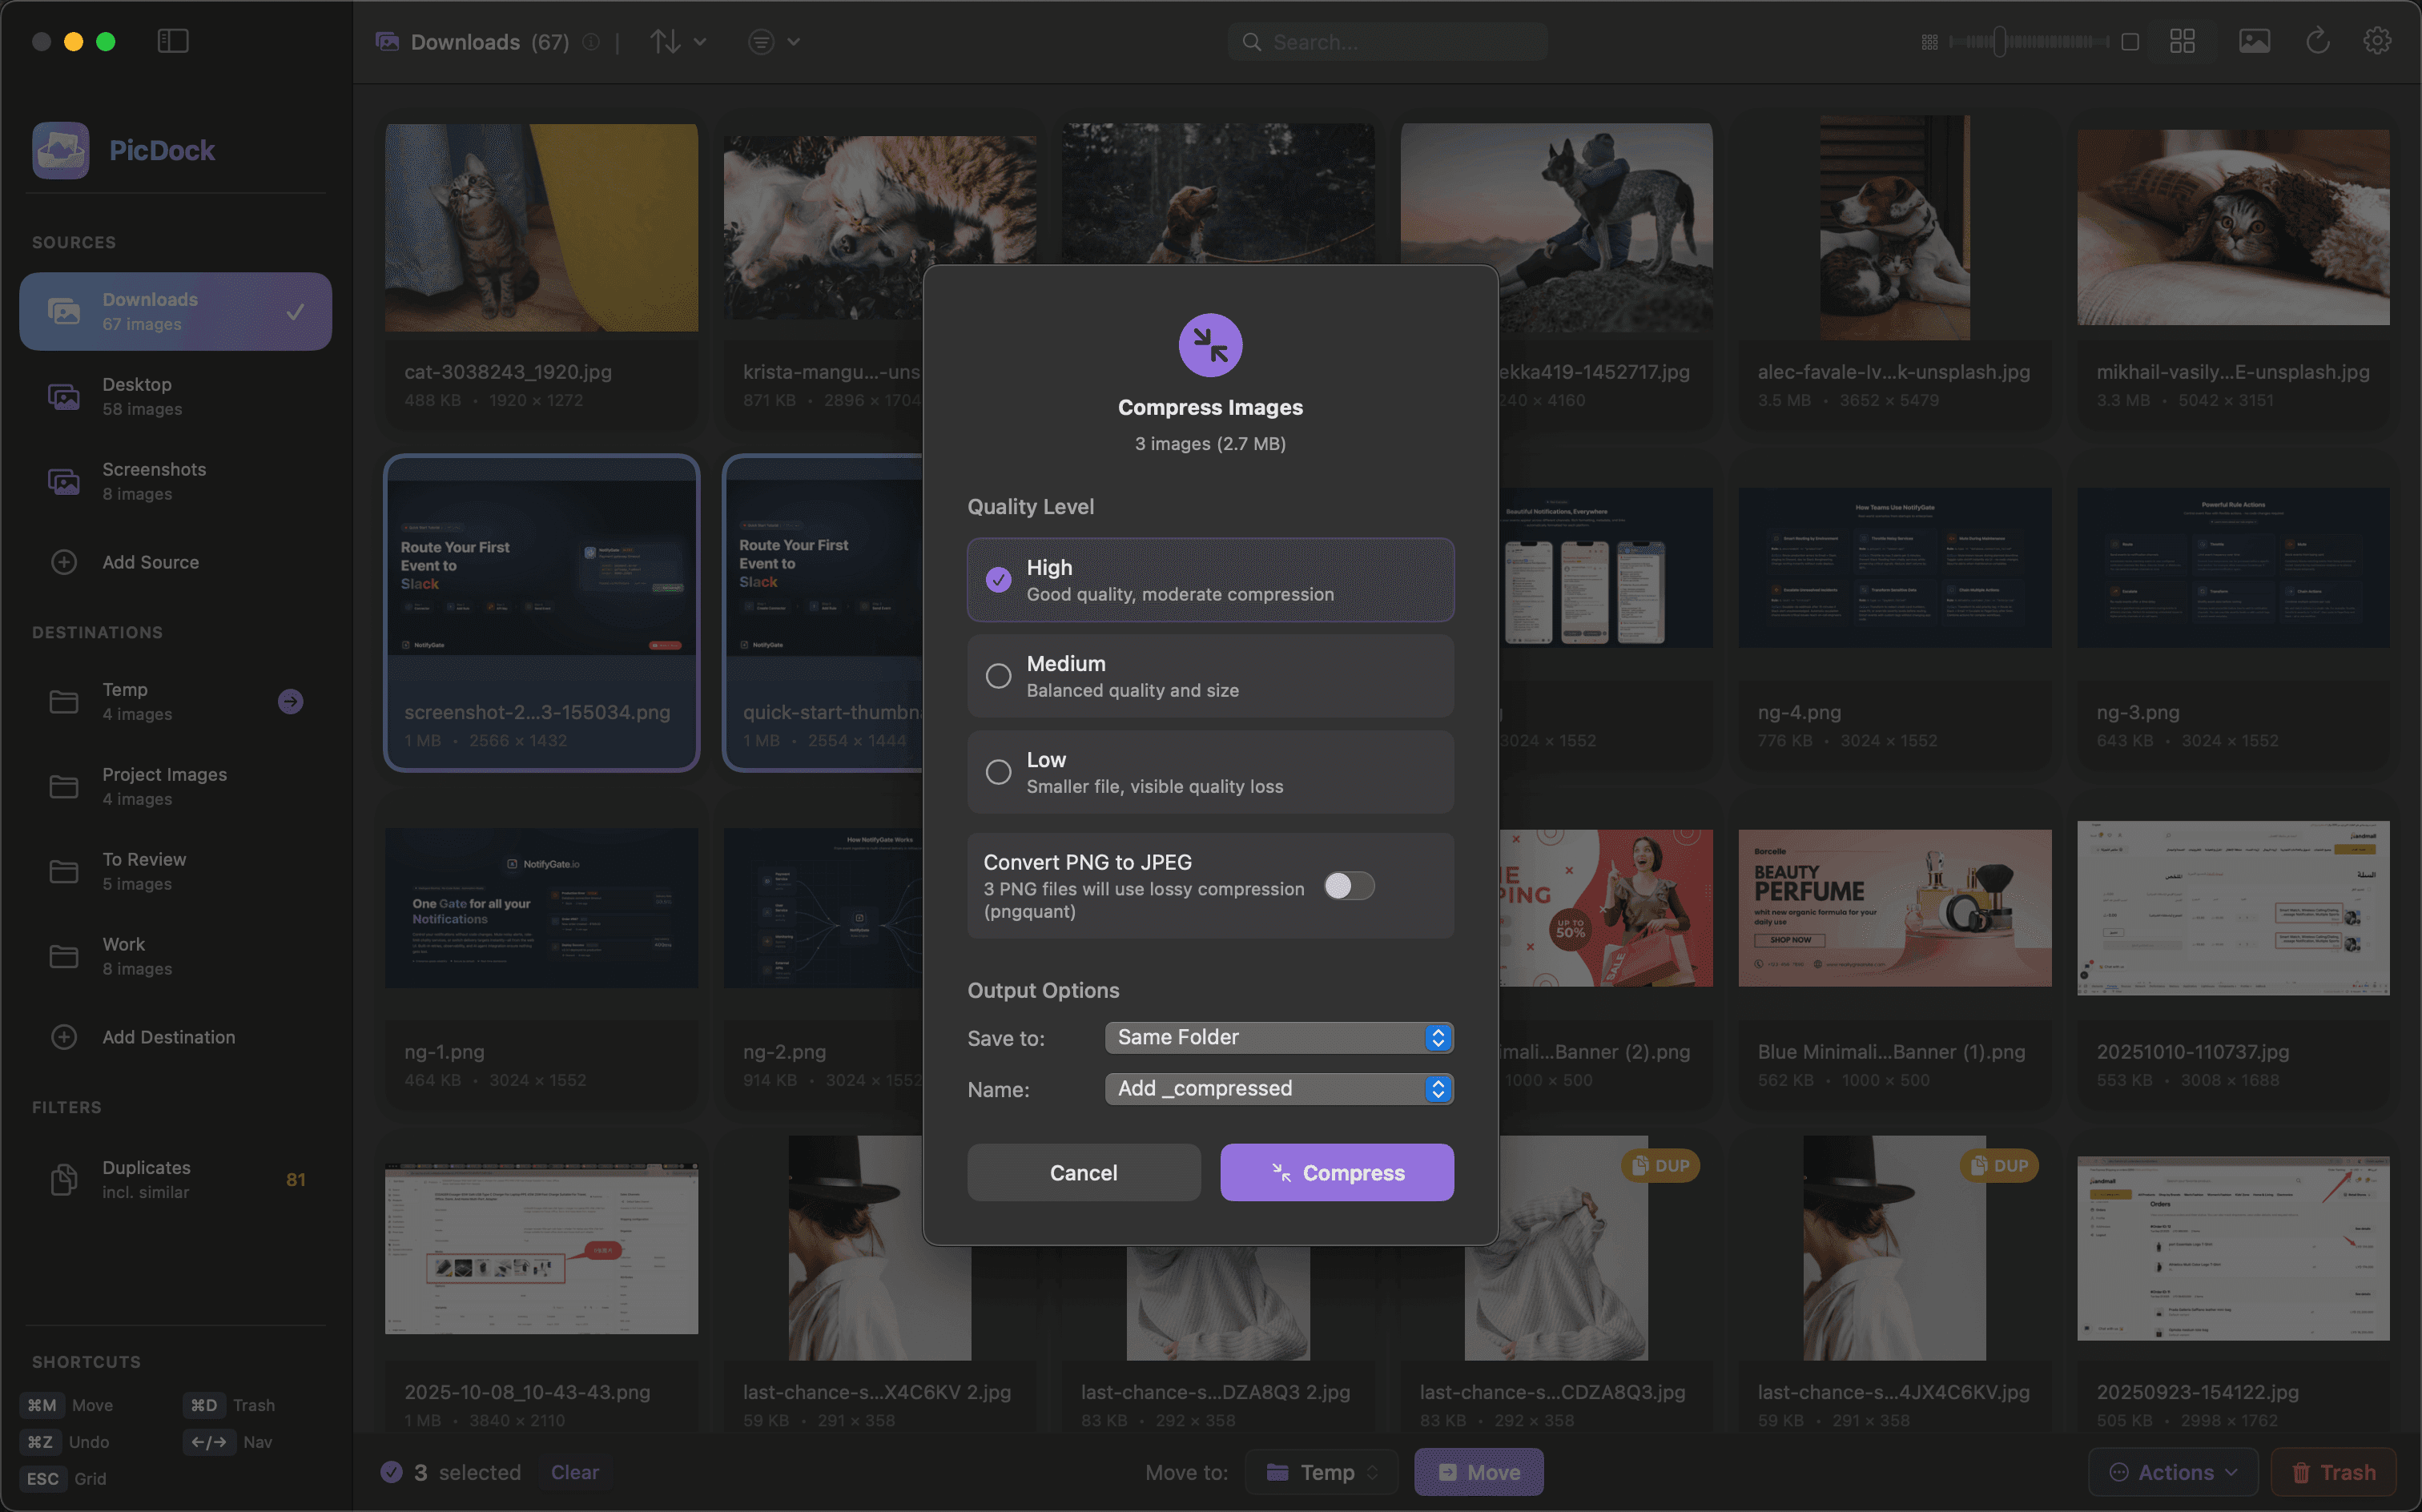
Task: Click the Add Source plus icon
Action: (x=64, y=562)
